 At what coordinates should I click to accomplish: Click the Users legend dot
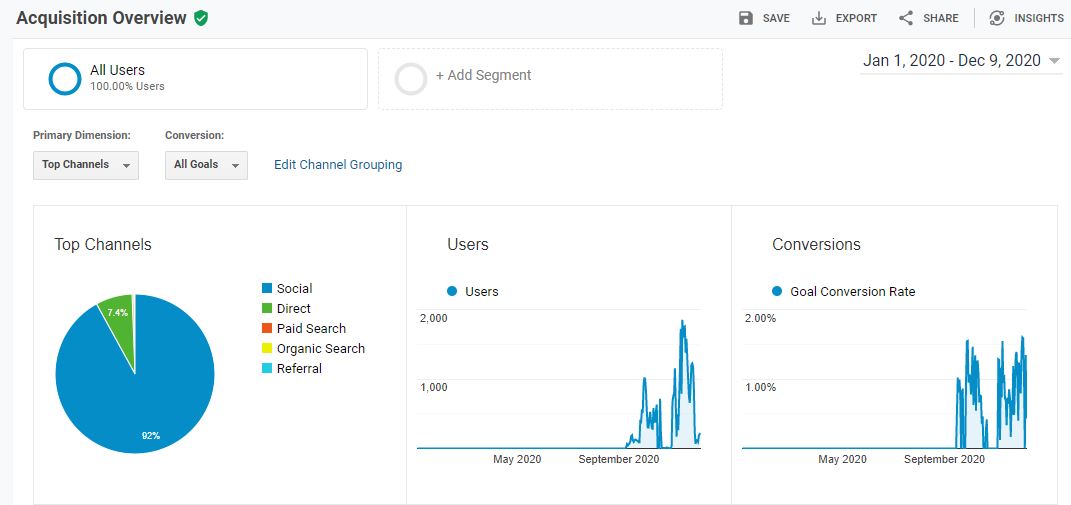pos(452,291)
